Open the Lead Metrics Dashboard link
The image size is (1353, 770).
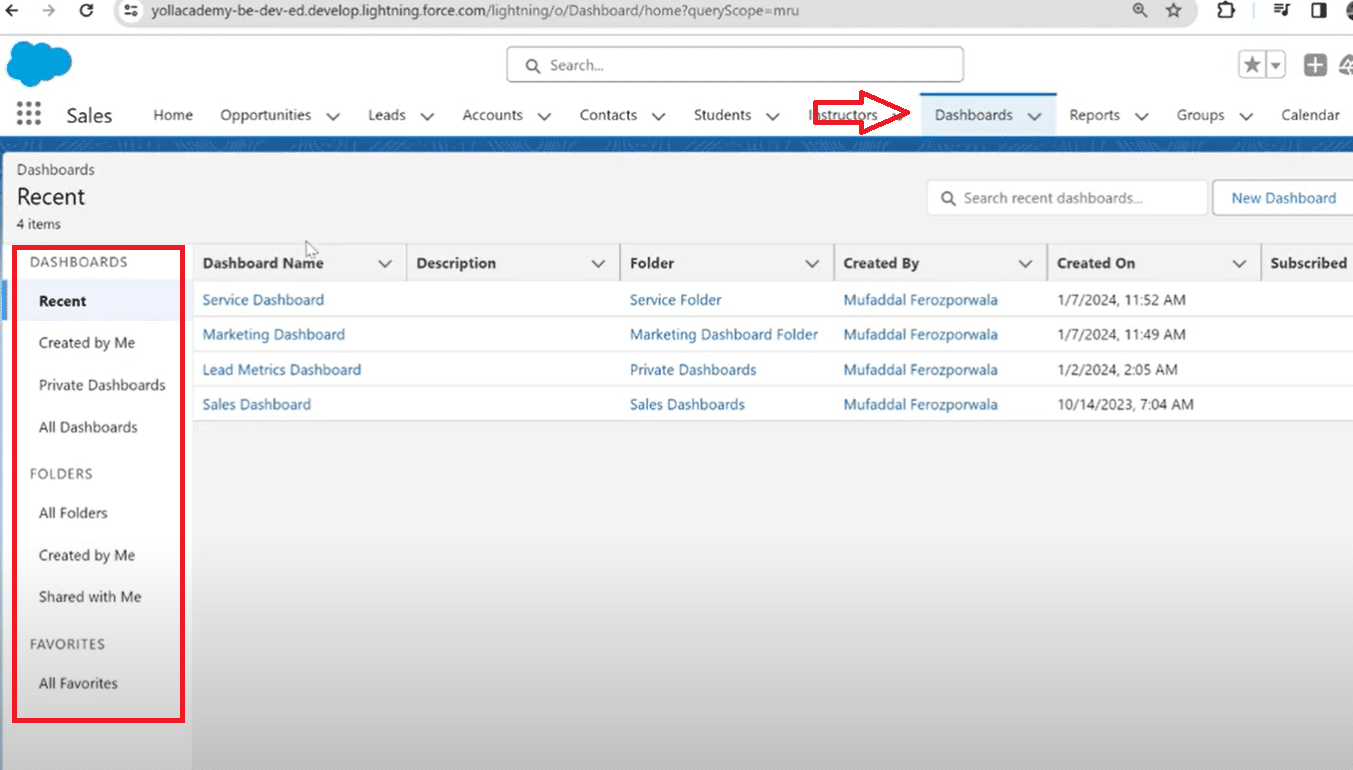click(x=281, y=369)
